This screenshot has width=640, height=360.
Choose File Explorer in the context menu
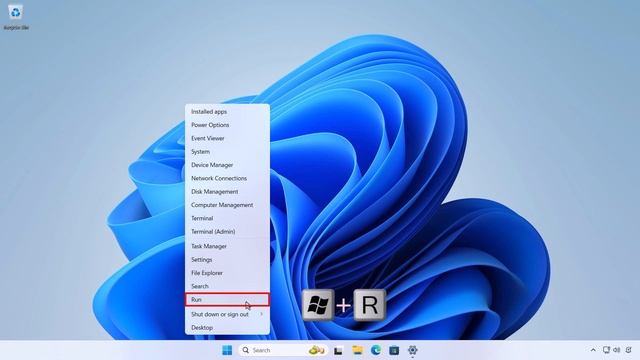[227, 273]
